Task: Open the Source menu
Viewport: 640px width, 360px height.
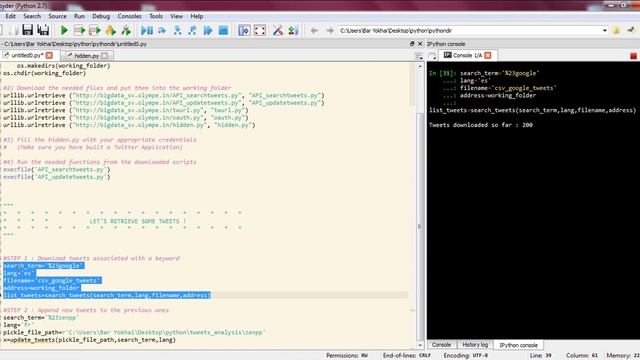Action: (57, 16)
